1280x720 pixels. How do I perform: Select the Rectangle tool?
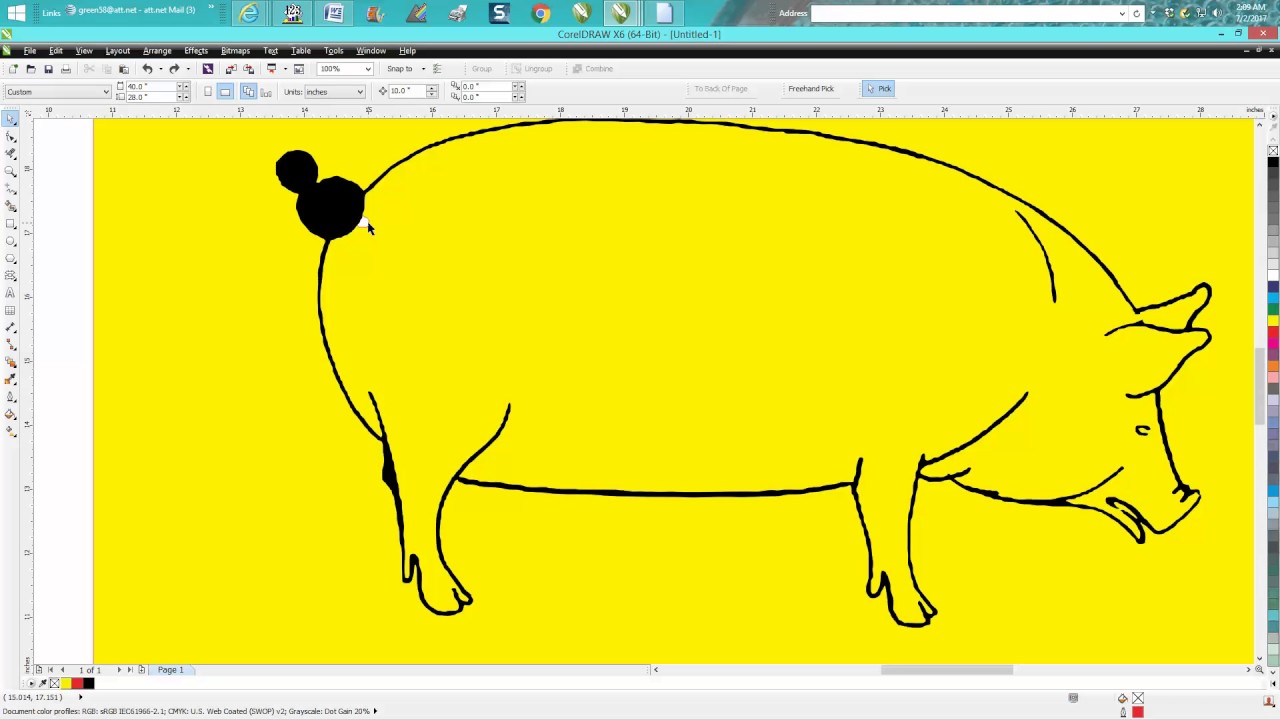point(10,223)
